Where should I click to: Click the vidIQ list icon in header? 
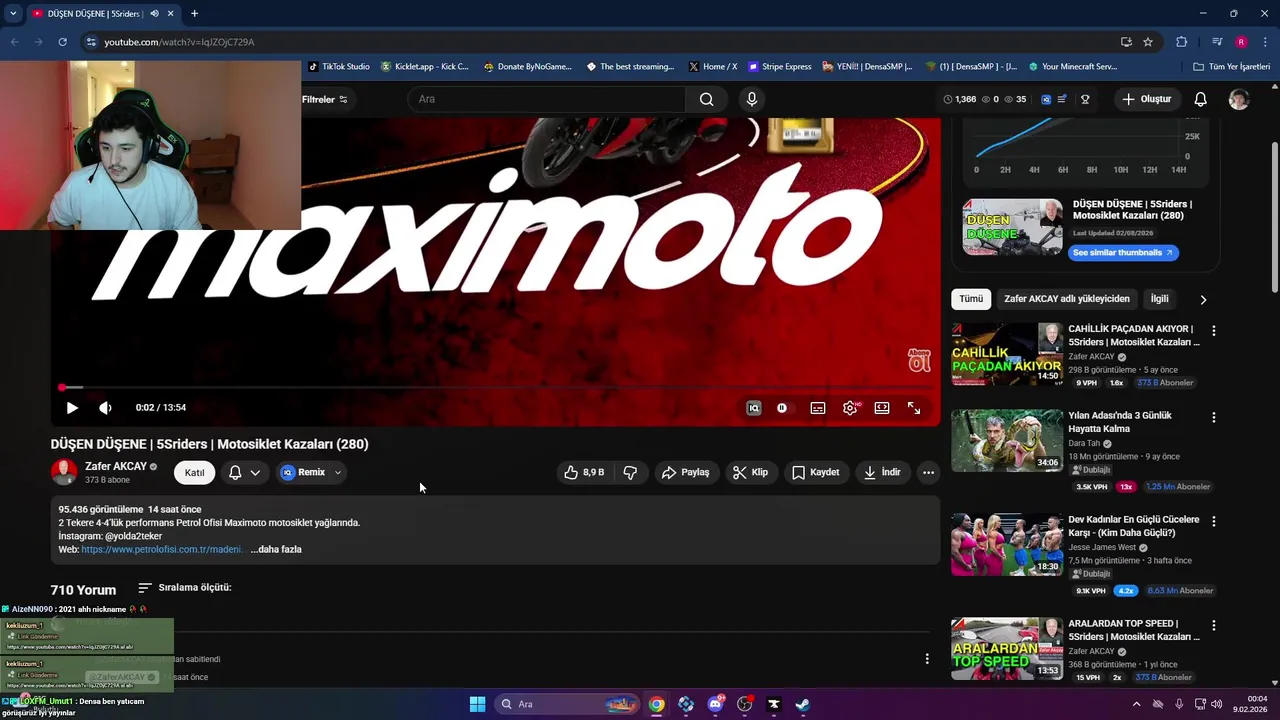[1062, 99]
